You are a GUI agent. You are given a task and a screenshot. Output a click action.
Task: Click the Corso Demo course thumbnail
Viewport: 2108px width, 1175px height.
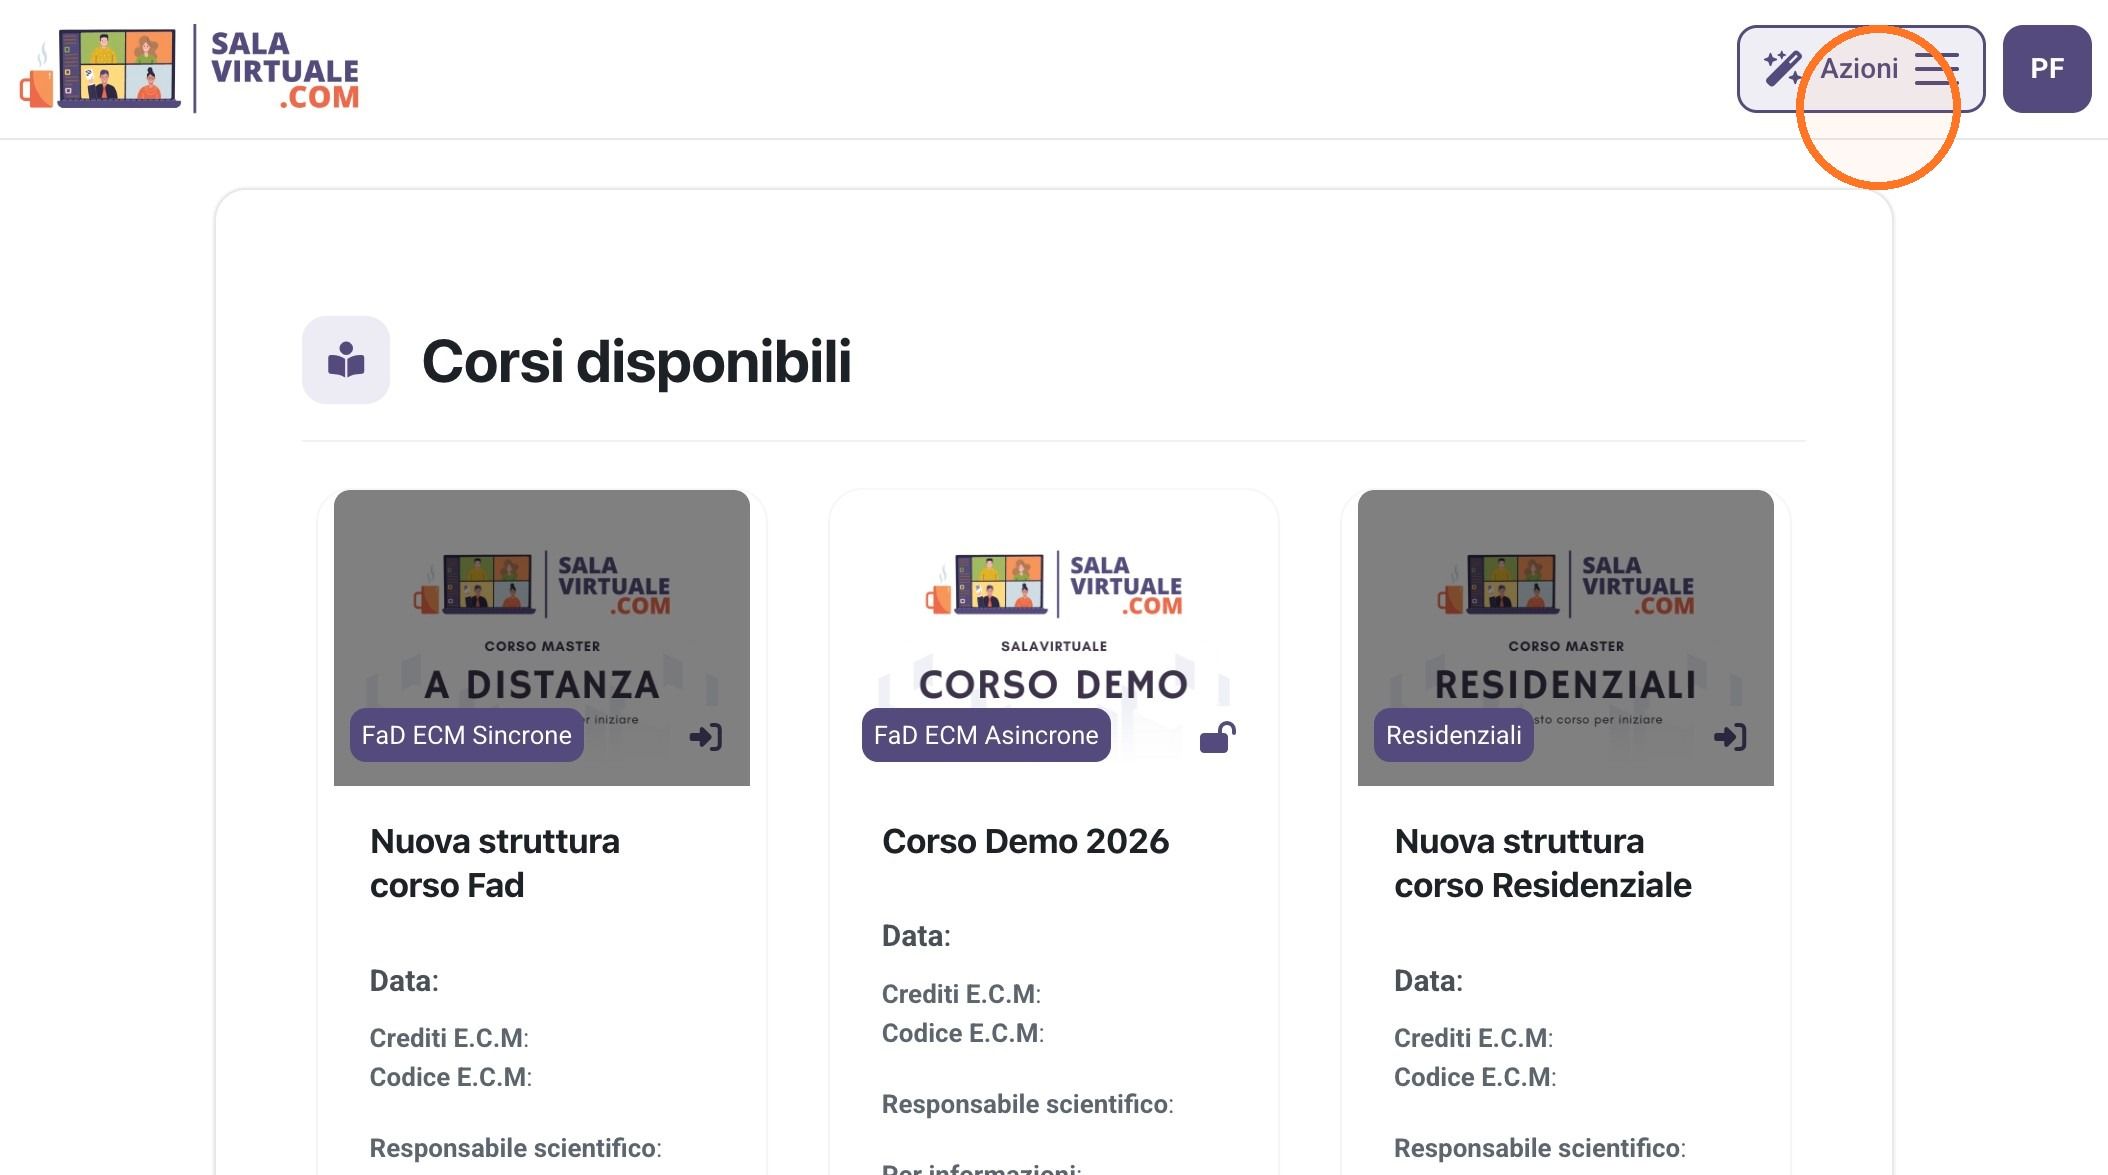point(1054,637)
